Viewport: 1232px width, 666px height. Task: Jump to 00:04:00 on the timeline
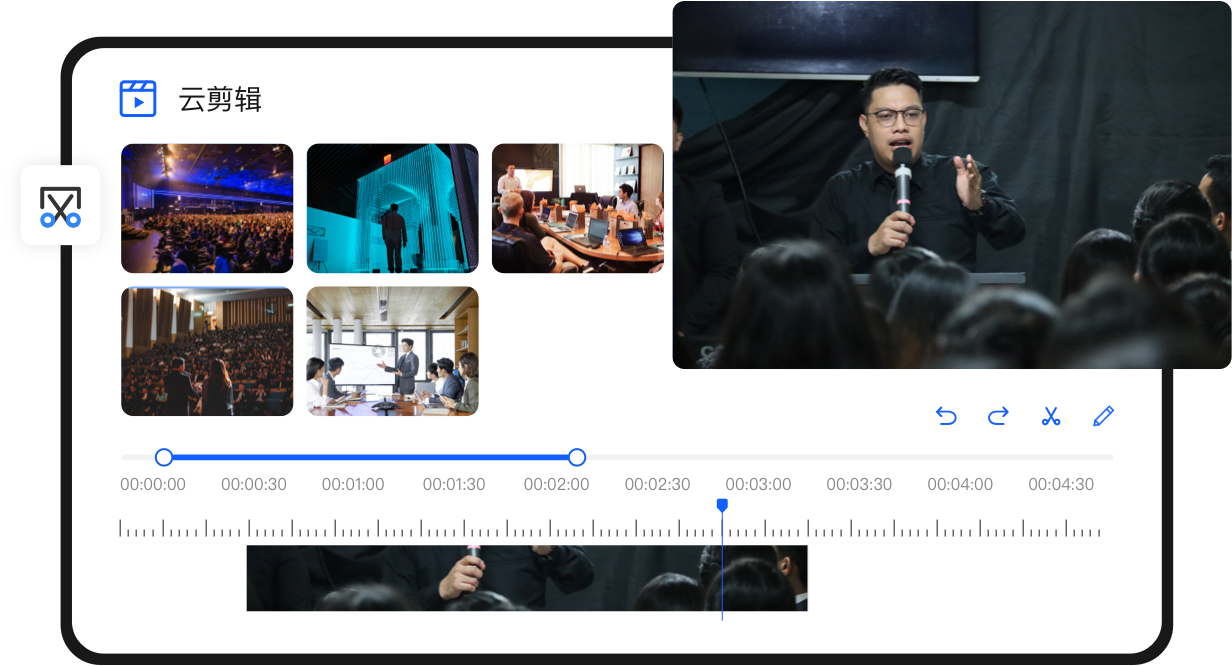tap(960, 484)
